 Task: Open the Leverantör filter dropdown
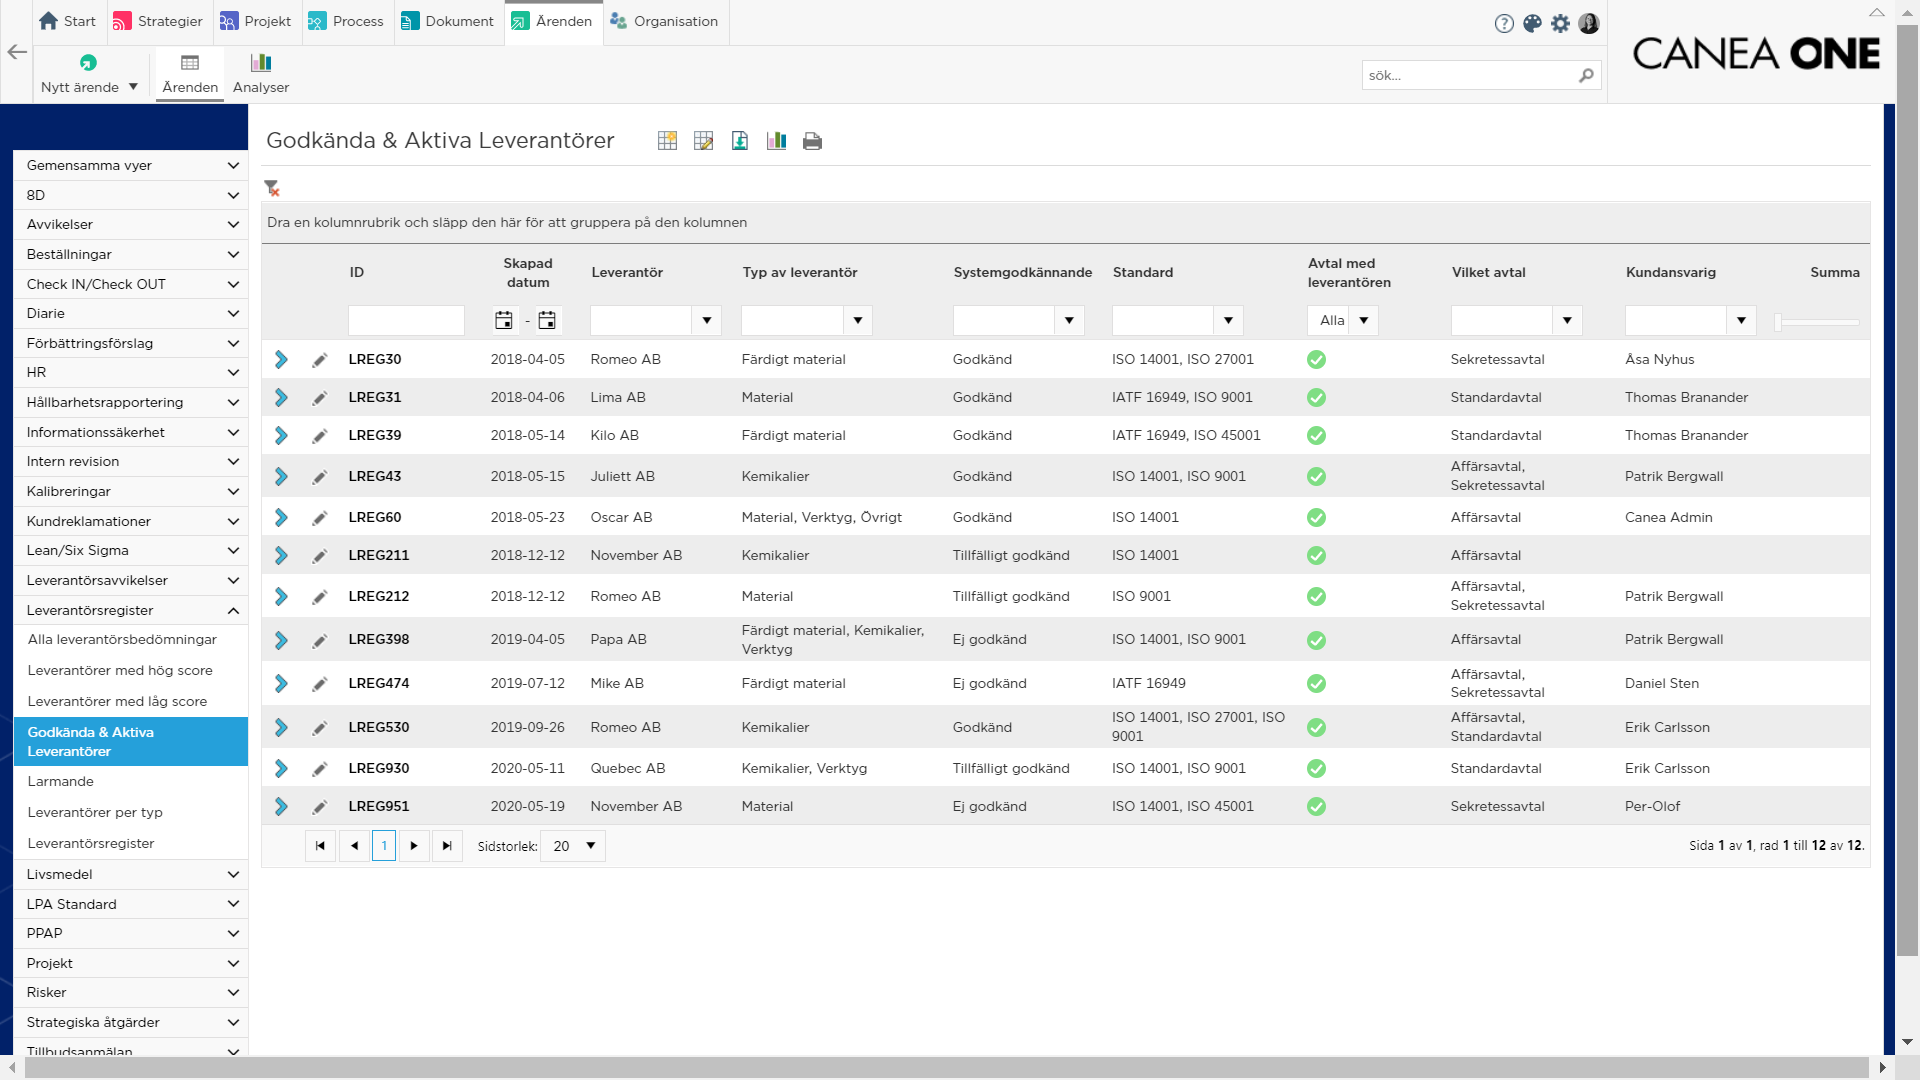(706, 320)
